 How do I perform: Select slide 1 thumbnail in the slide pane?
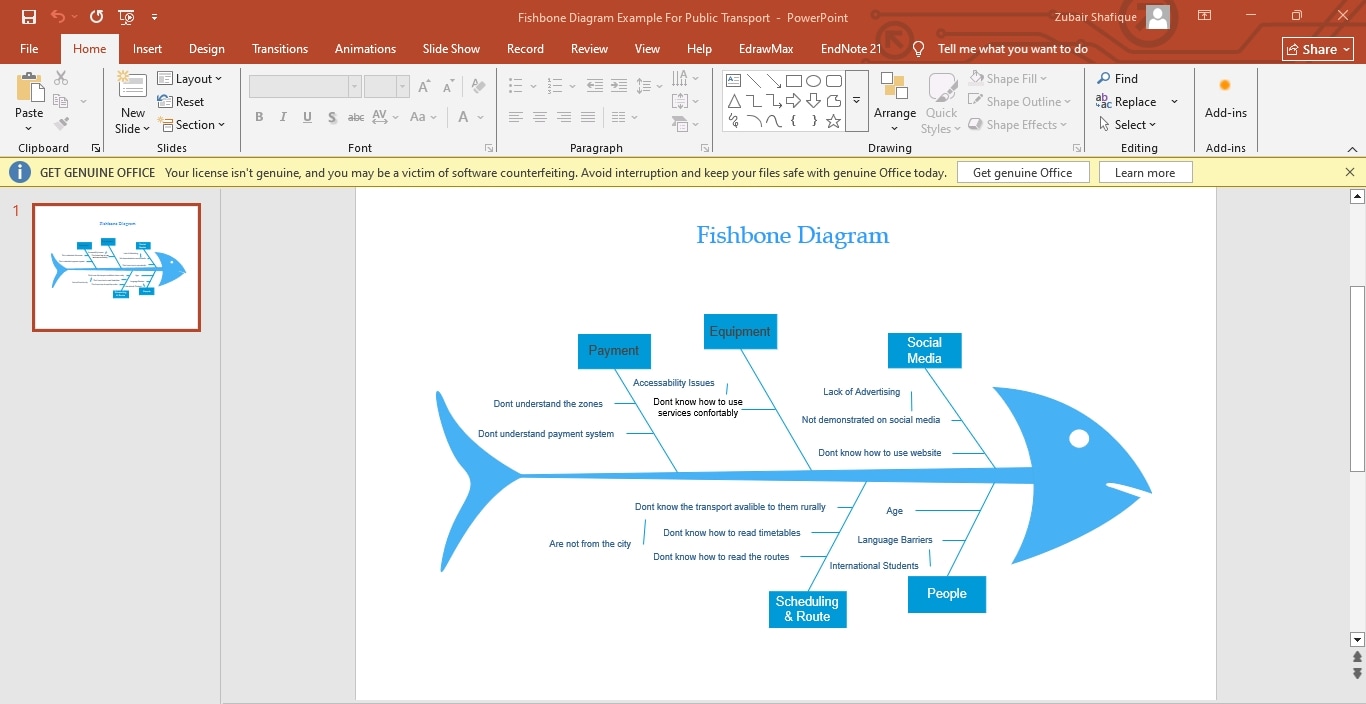[116, 267]
